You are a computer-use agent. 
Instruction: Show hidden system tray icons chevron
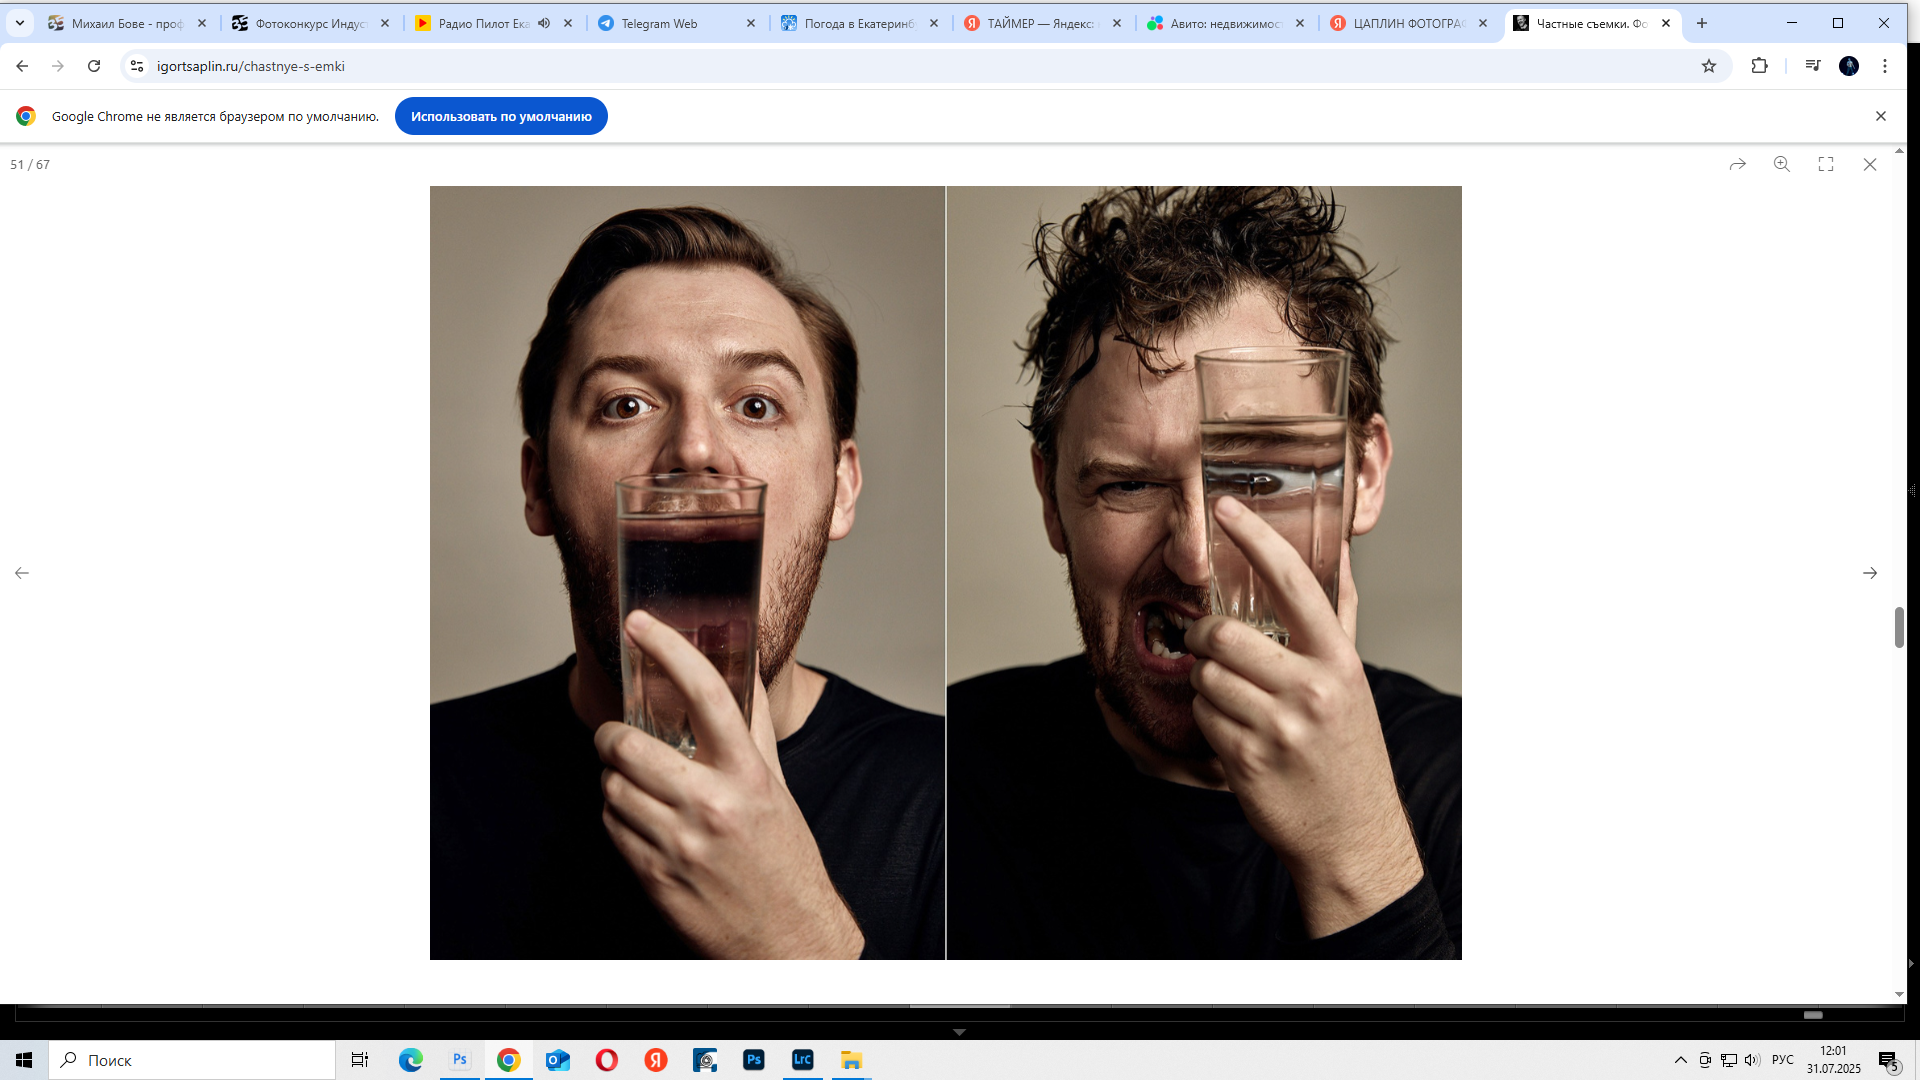click(1681, 1060)
